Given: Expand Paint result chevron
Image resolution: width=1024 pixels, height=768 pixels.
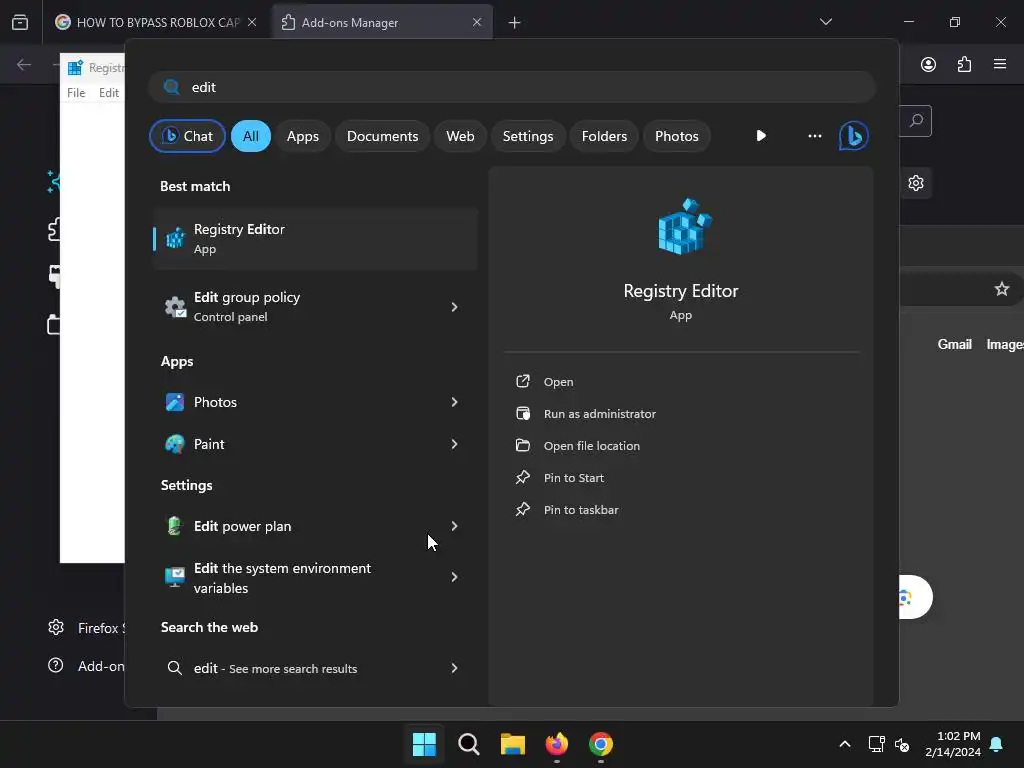Looking at the screenshot, I should click(455, 444).
